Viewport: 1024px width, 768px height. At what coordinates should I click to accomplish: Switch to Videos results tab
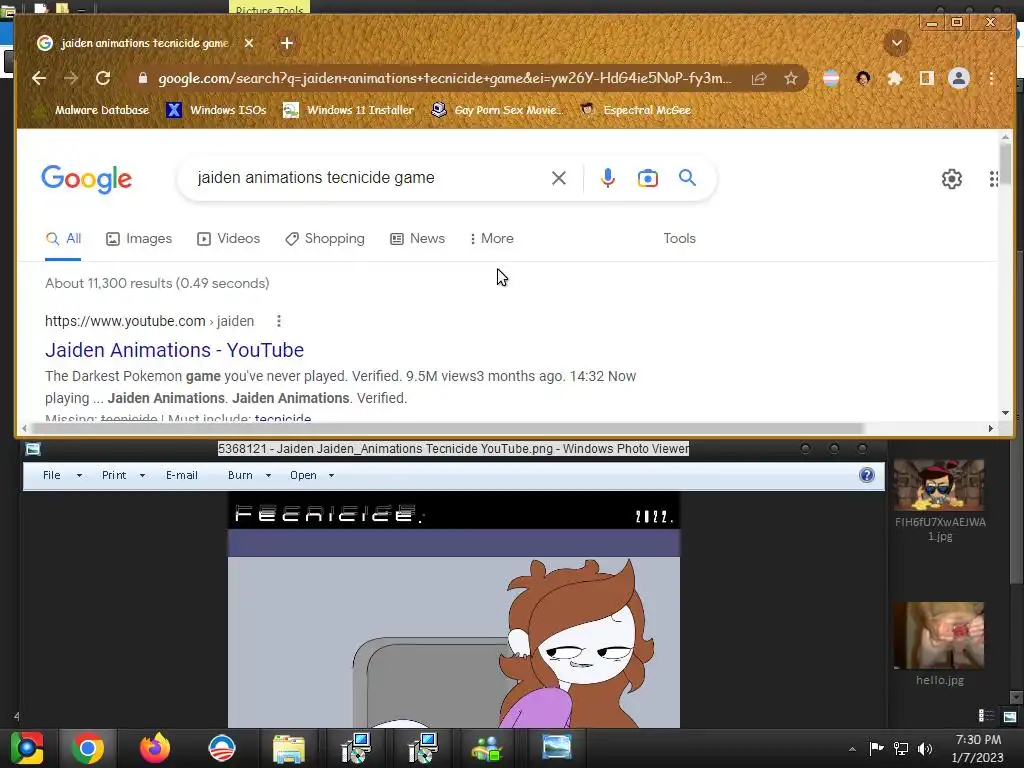[x=229, y=239]
